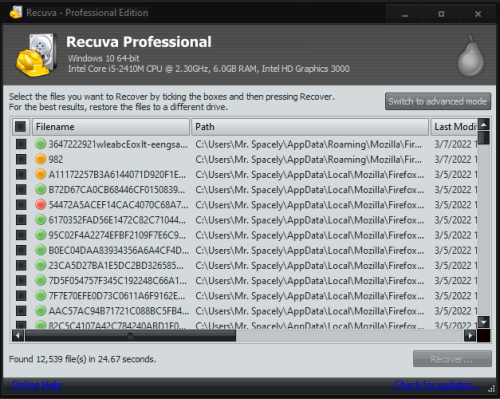Screen dimensions: 500x399
Task: Click the green status icon for B72D67CA0CB68446 file
Action: click(40, 189)
